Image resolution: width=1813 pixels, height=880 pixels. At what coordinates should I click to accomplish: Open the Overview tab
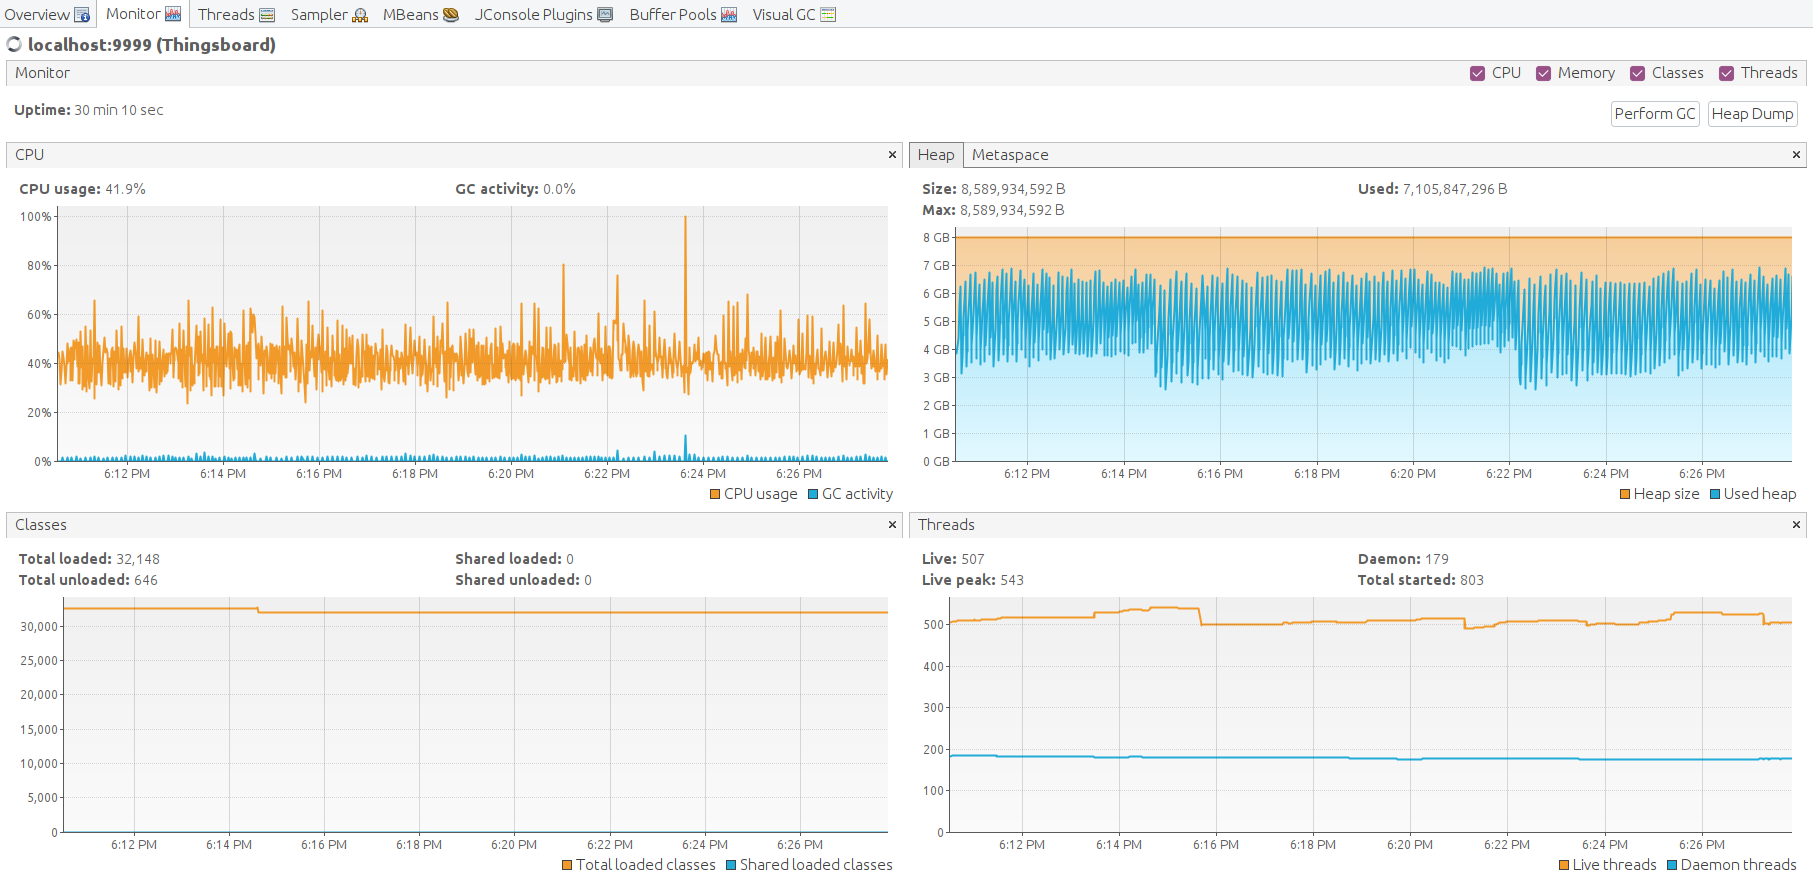click(x=46, y=14)
